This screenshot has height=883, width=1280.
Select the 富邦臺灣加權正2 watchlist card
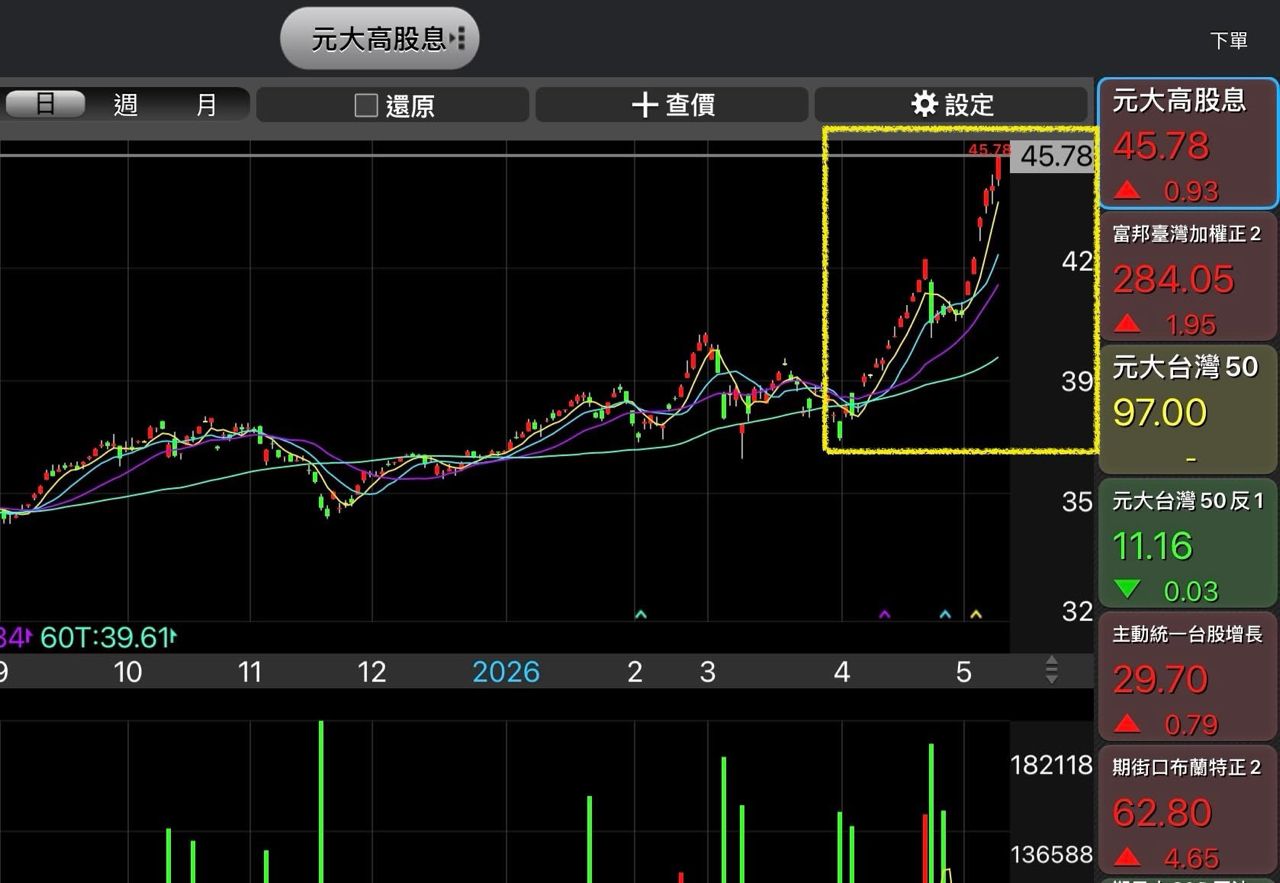(1188, 277)
